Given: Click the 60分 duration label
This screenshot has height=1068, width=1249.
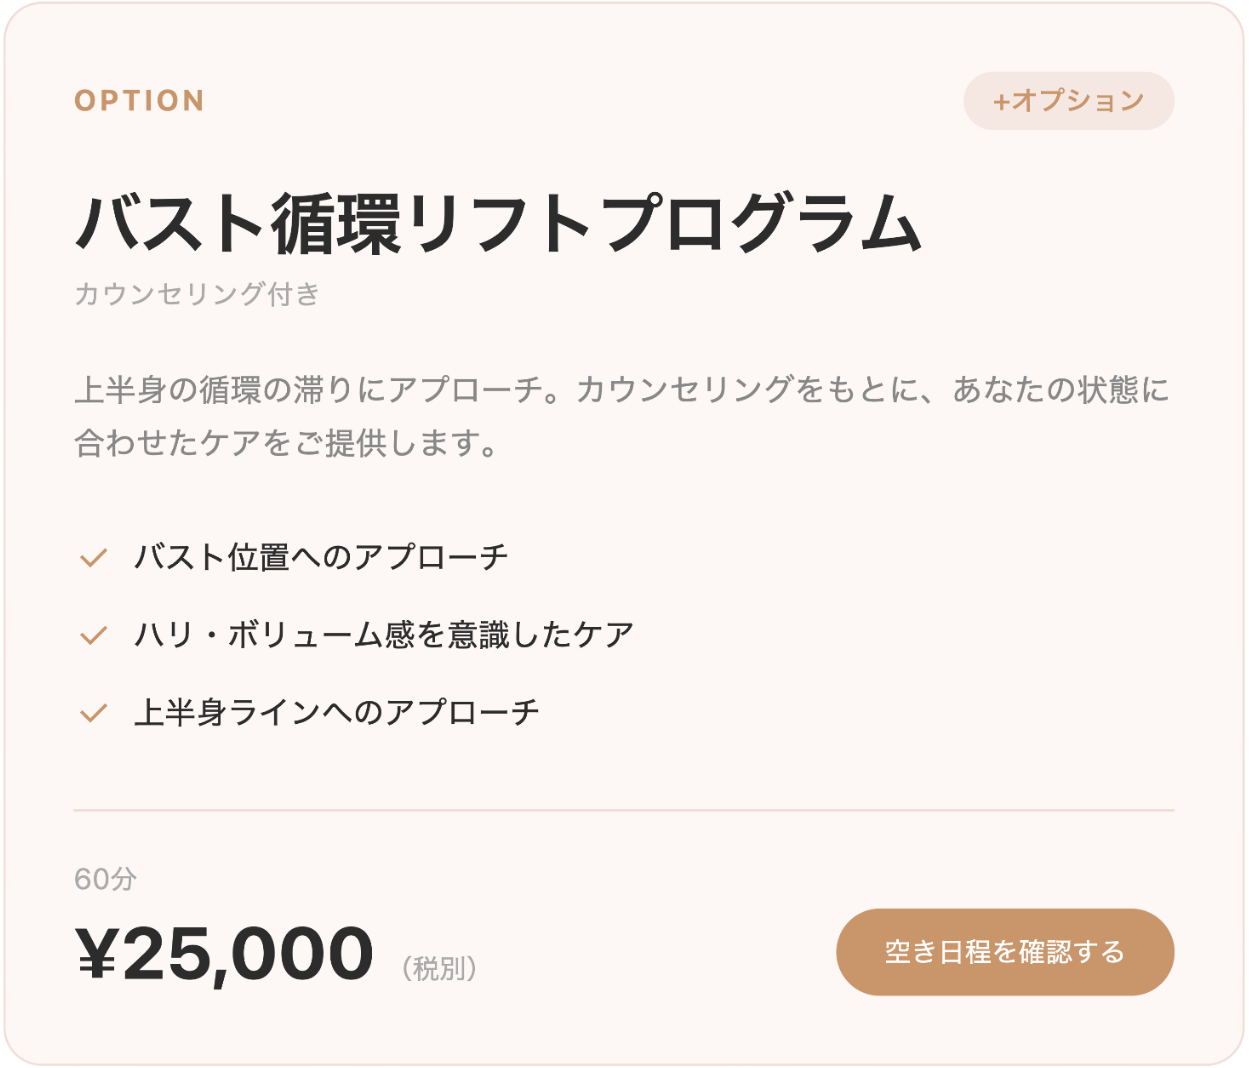Looking at the screenshot, I should click(105, 879).
